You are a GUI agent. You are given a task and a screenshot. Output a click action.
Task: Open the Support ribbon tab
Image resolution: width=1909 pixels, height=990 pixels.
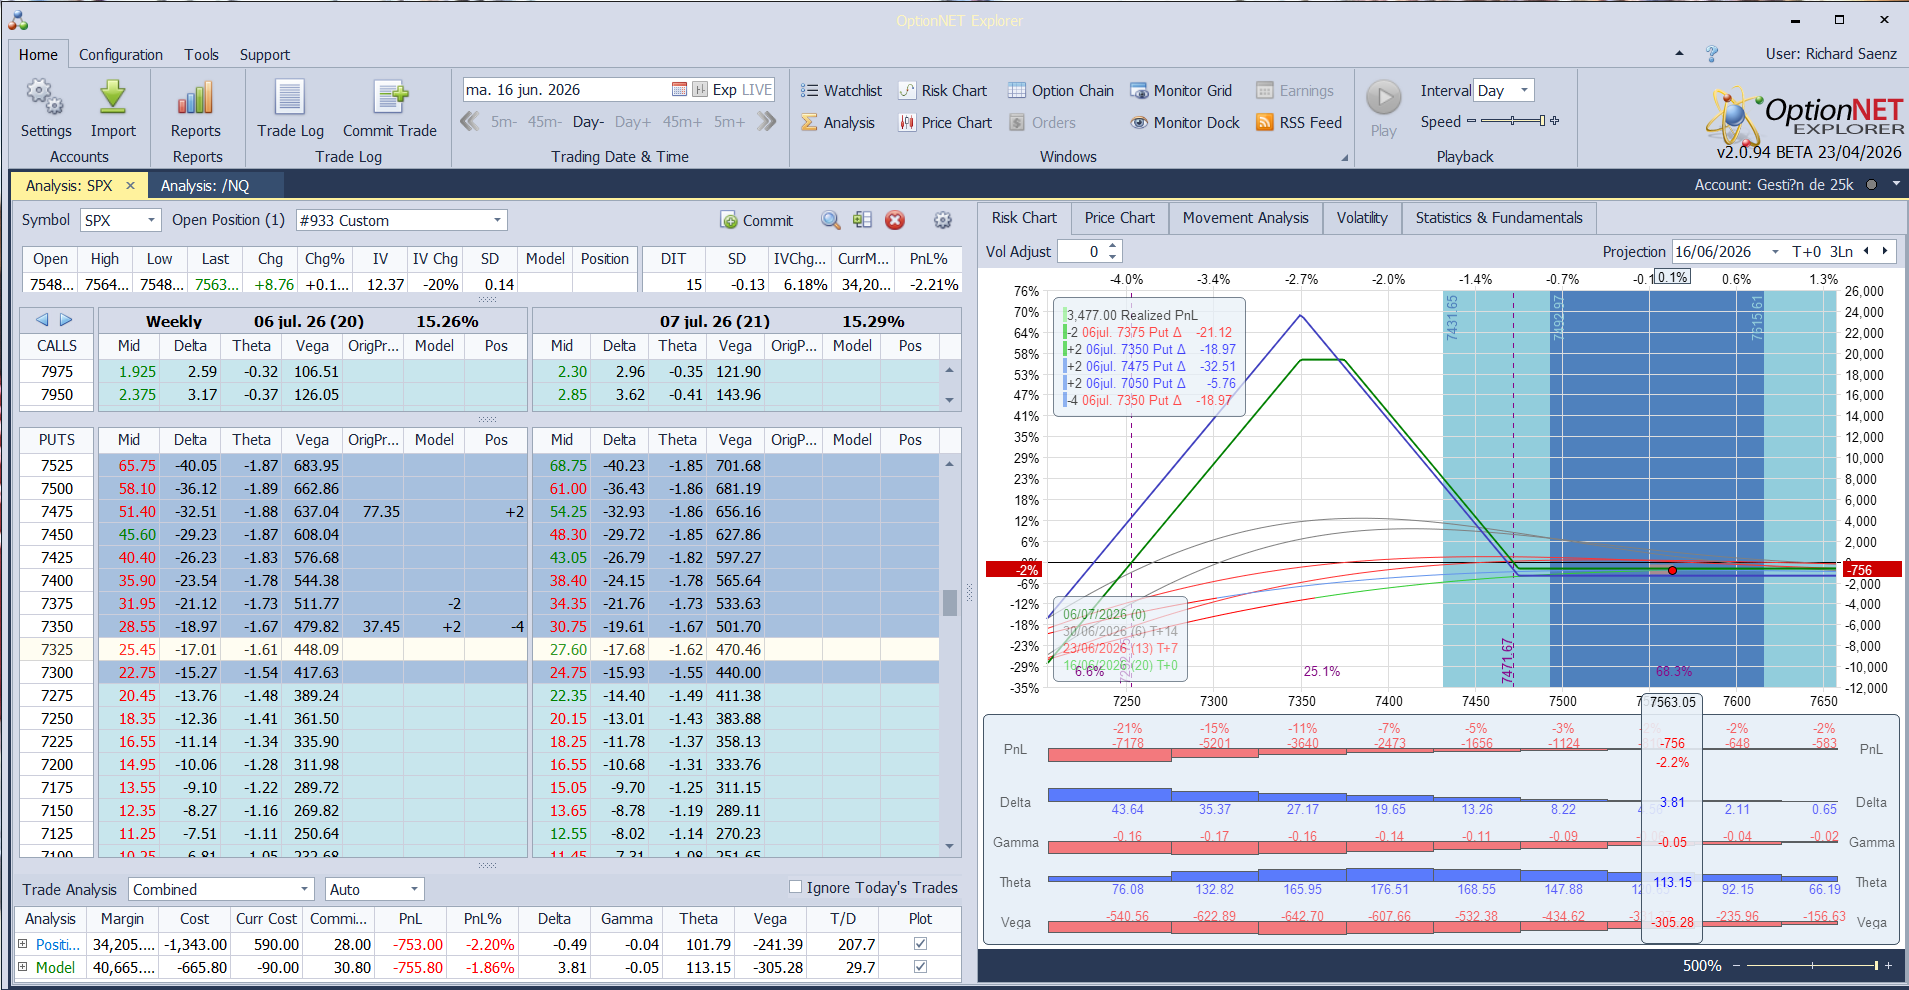click(264, 55)
